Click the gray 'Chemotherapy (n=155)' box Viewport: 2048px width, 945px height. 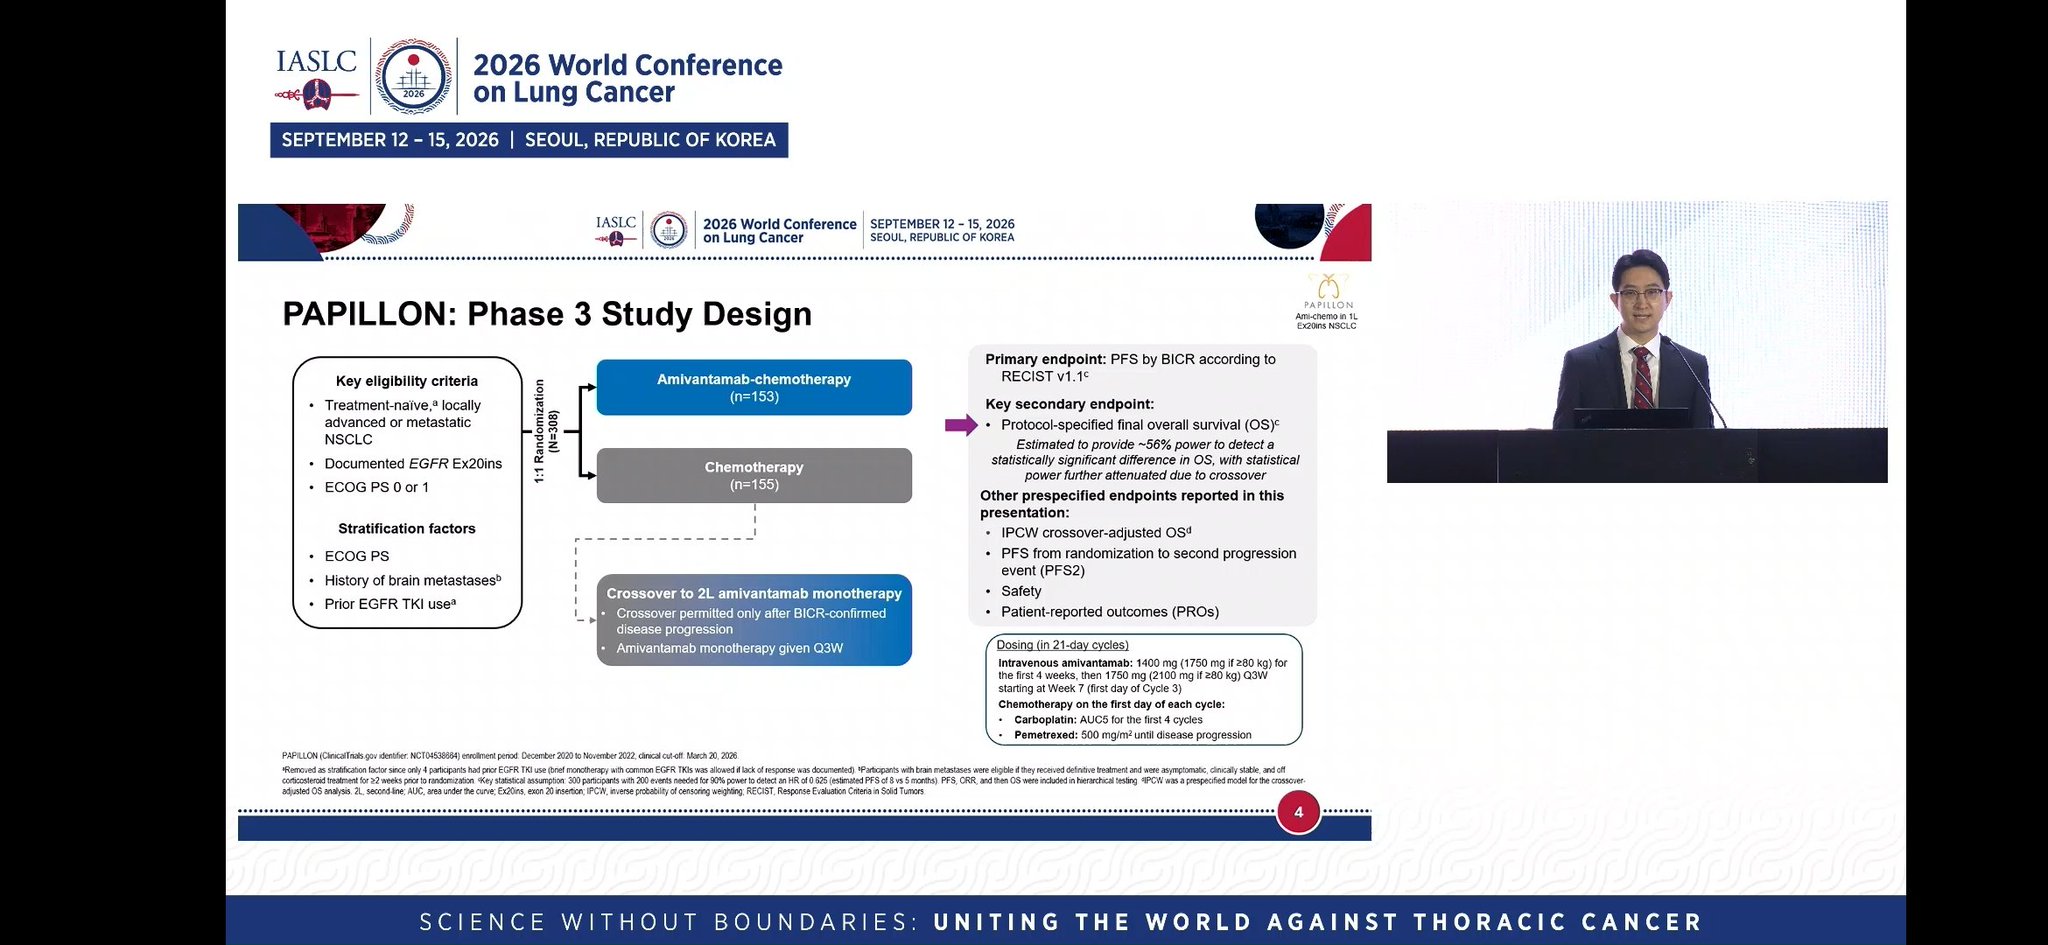point(754,475)
